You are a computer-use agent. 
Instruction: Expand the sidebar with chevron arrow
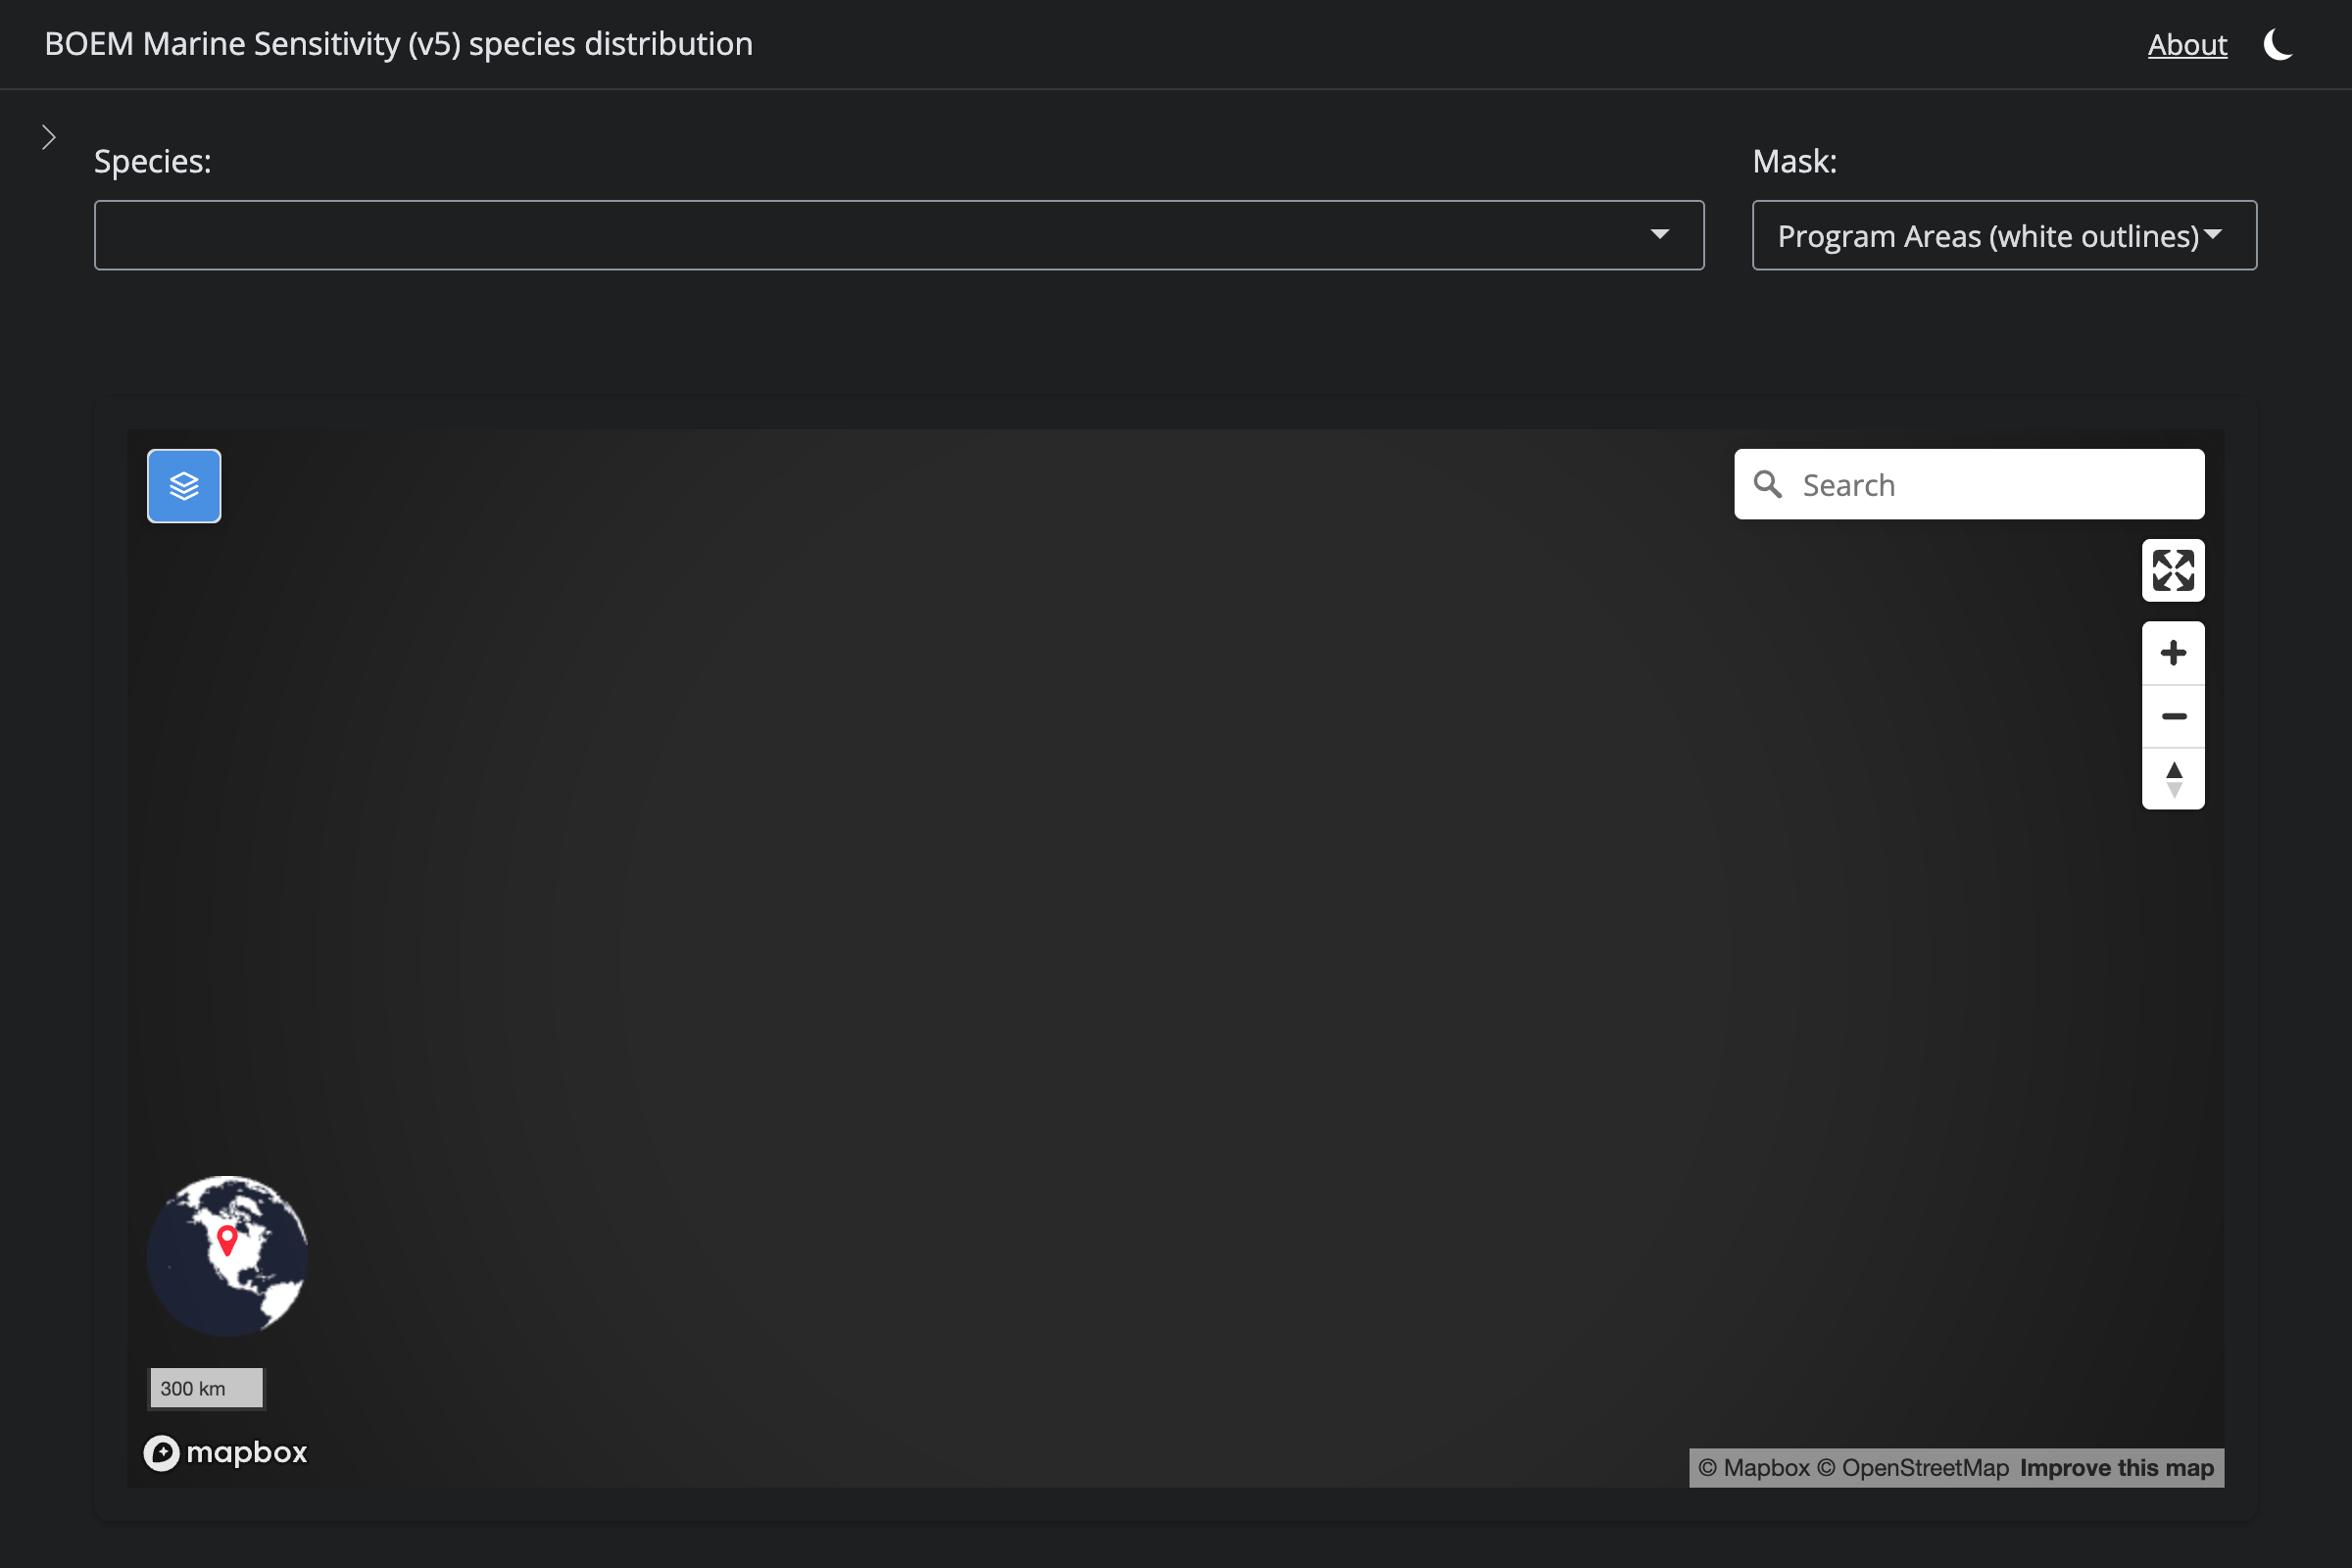tap(49, 137)
